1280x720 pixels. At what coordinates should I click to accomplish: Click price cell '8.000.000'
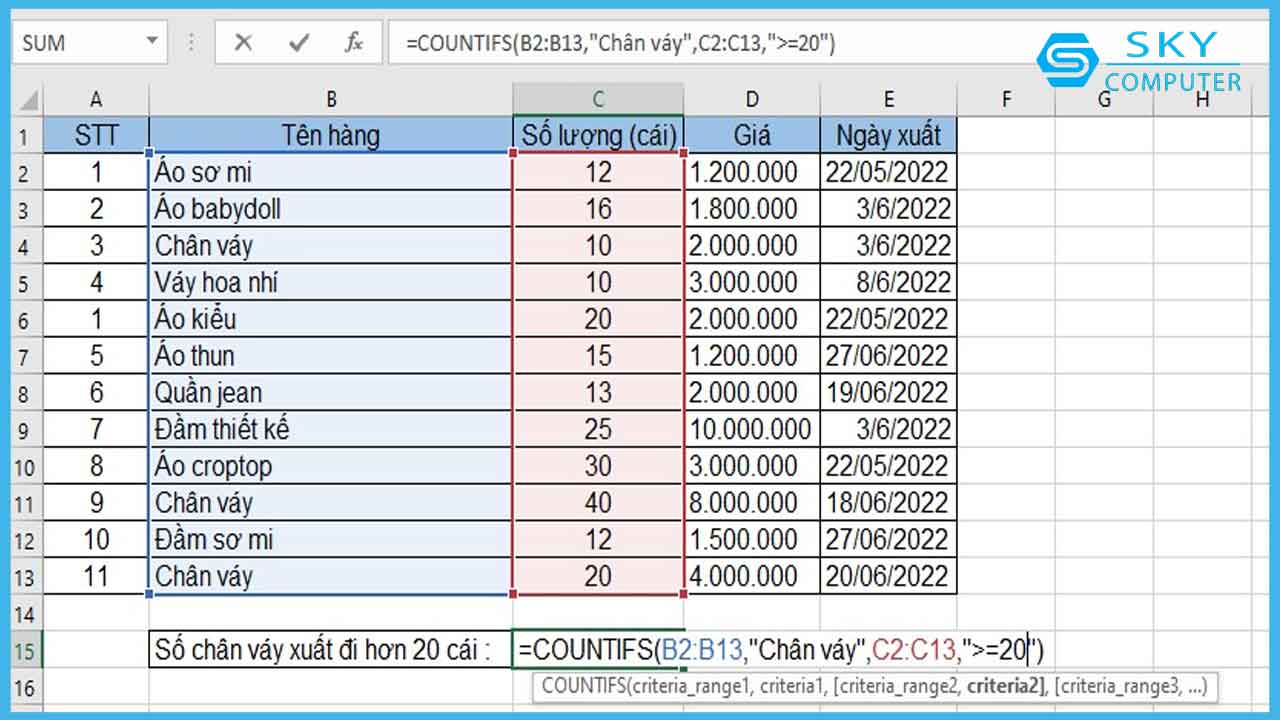752,503
